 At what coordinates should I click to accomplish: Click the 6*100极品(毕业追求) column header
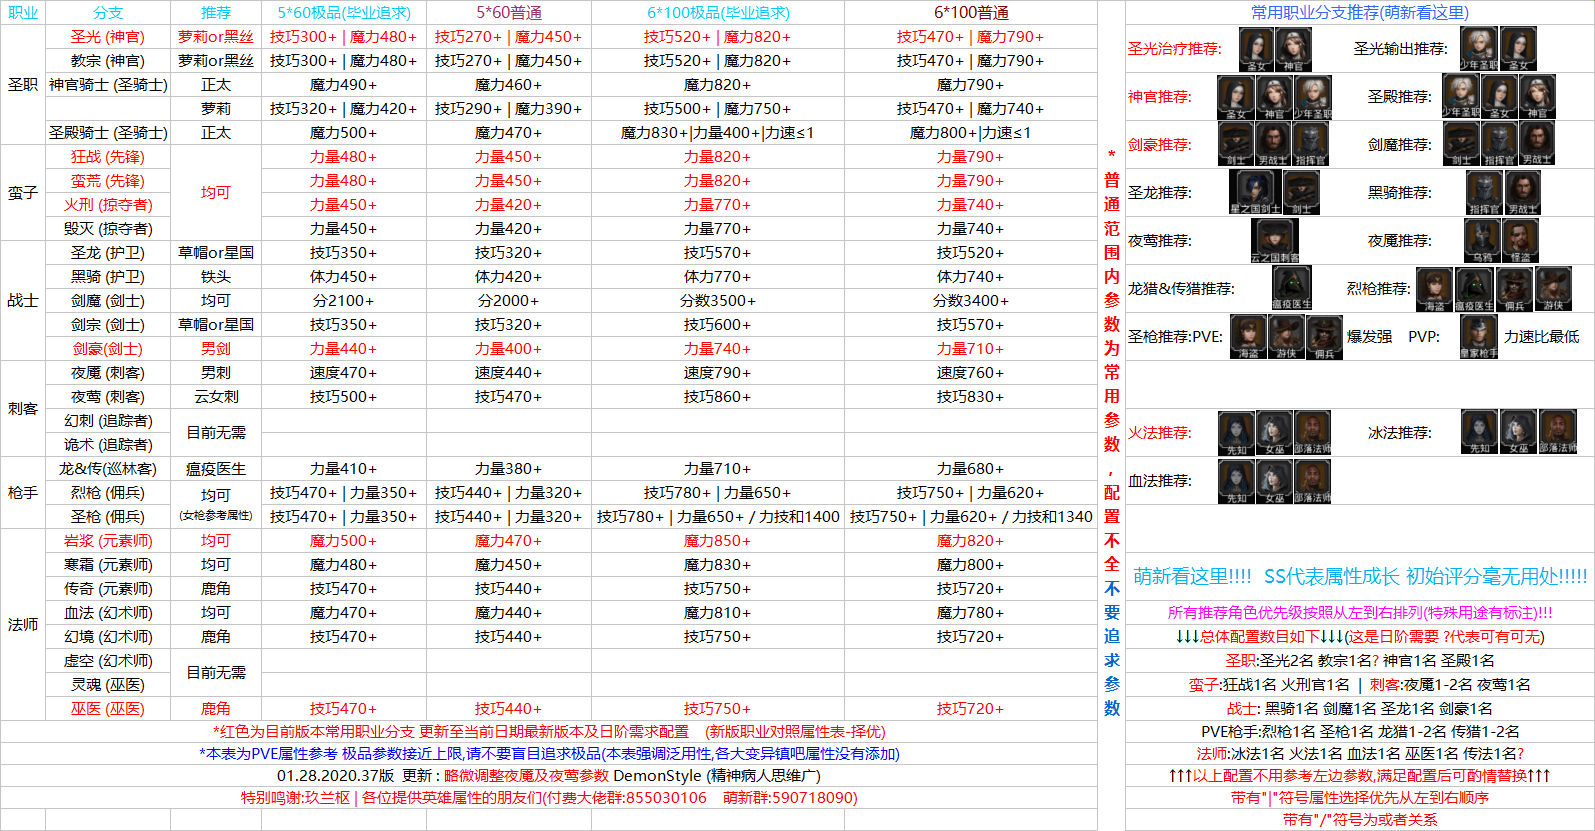[718, 13]
